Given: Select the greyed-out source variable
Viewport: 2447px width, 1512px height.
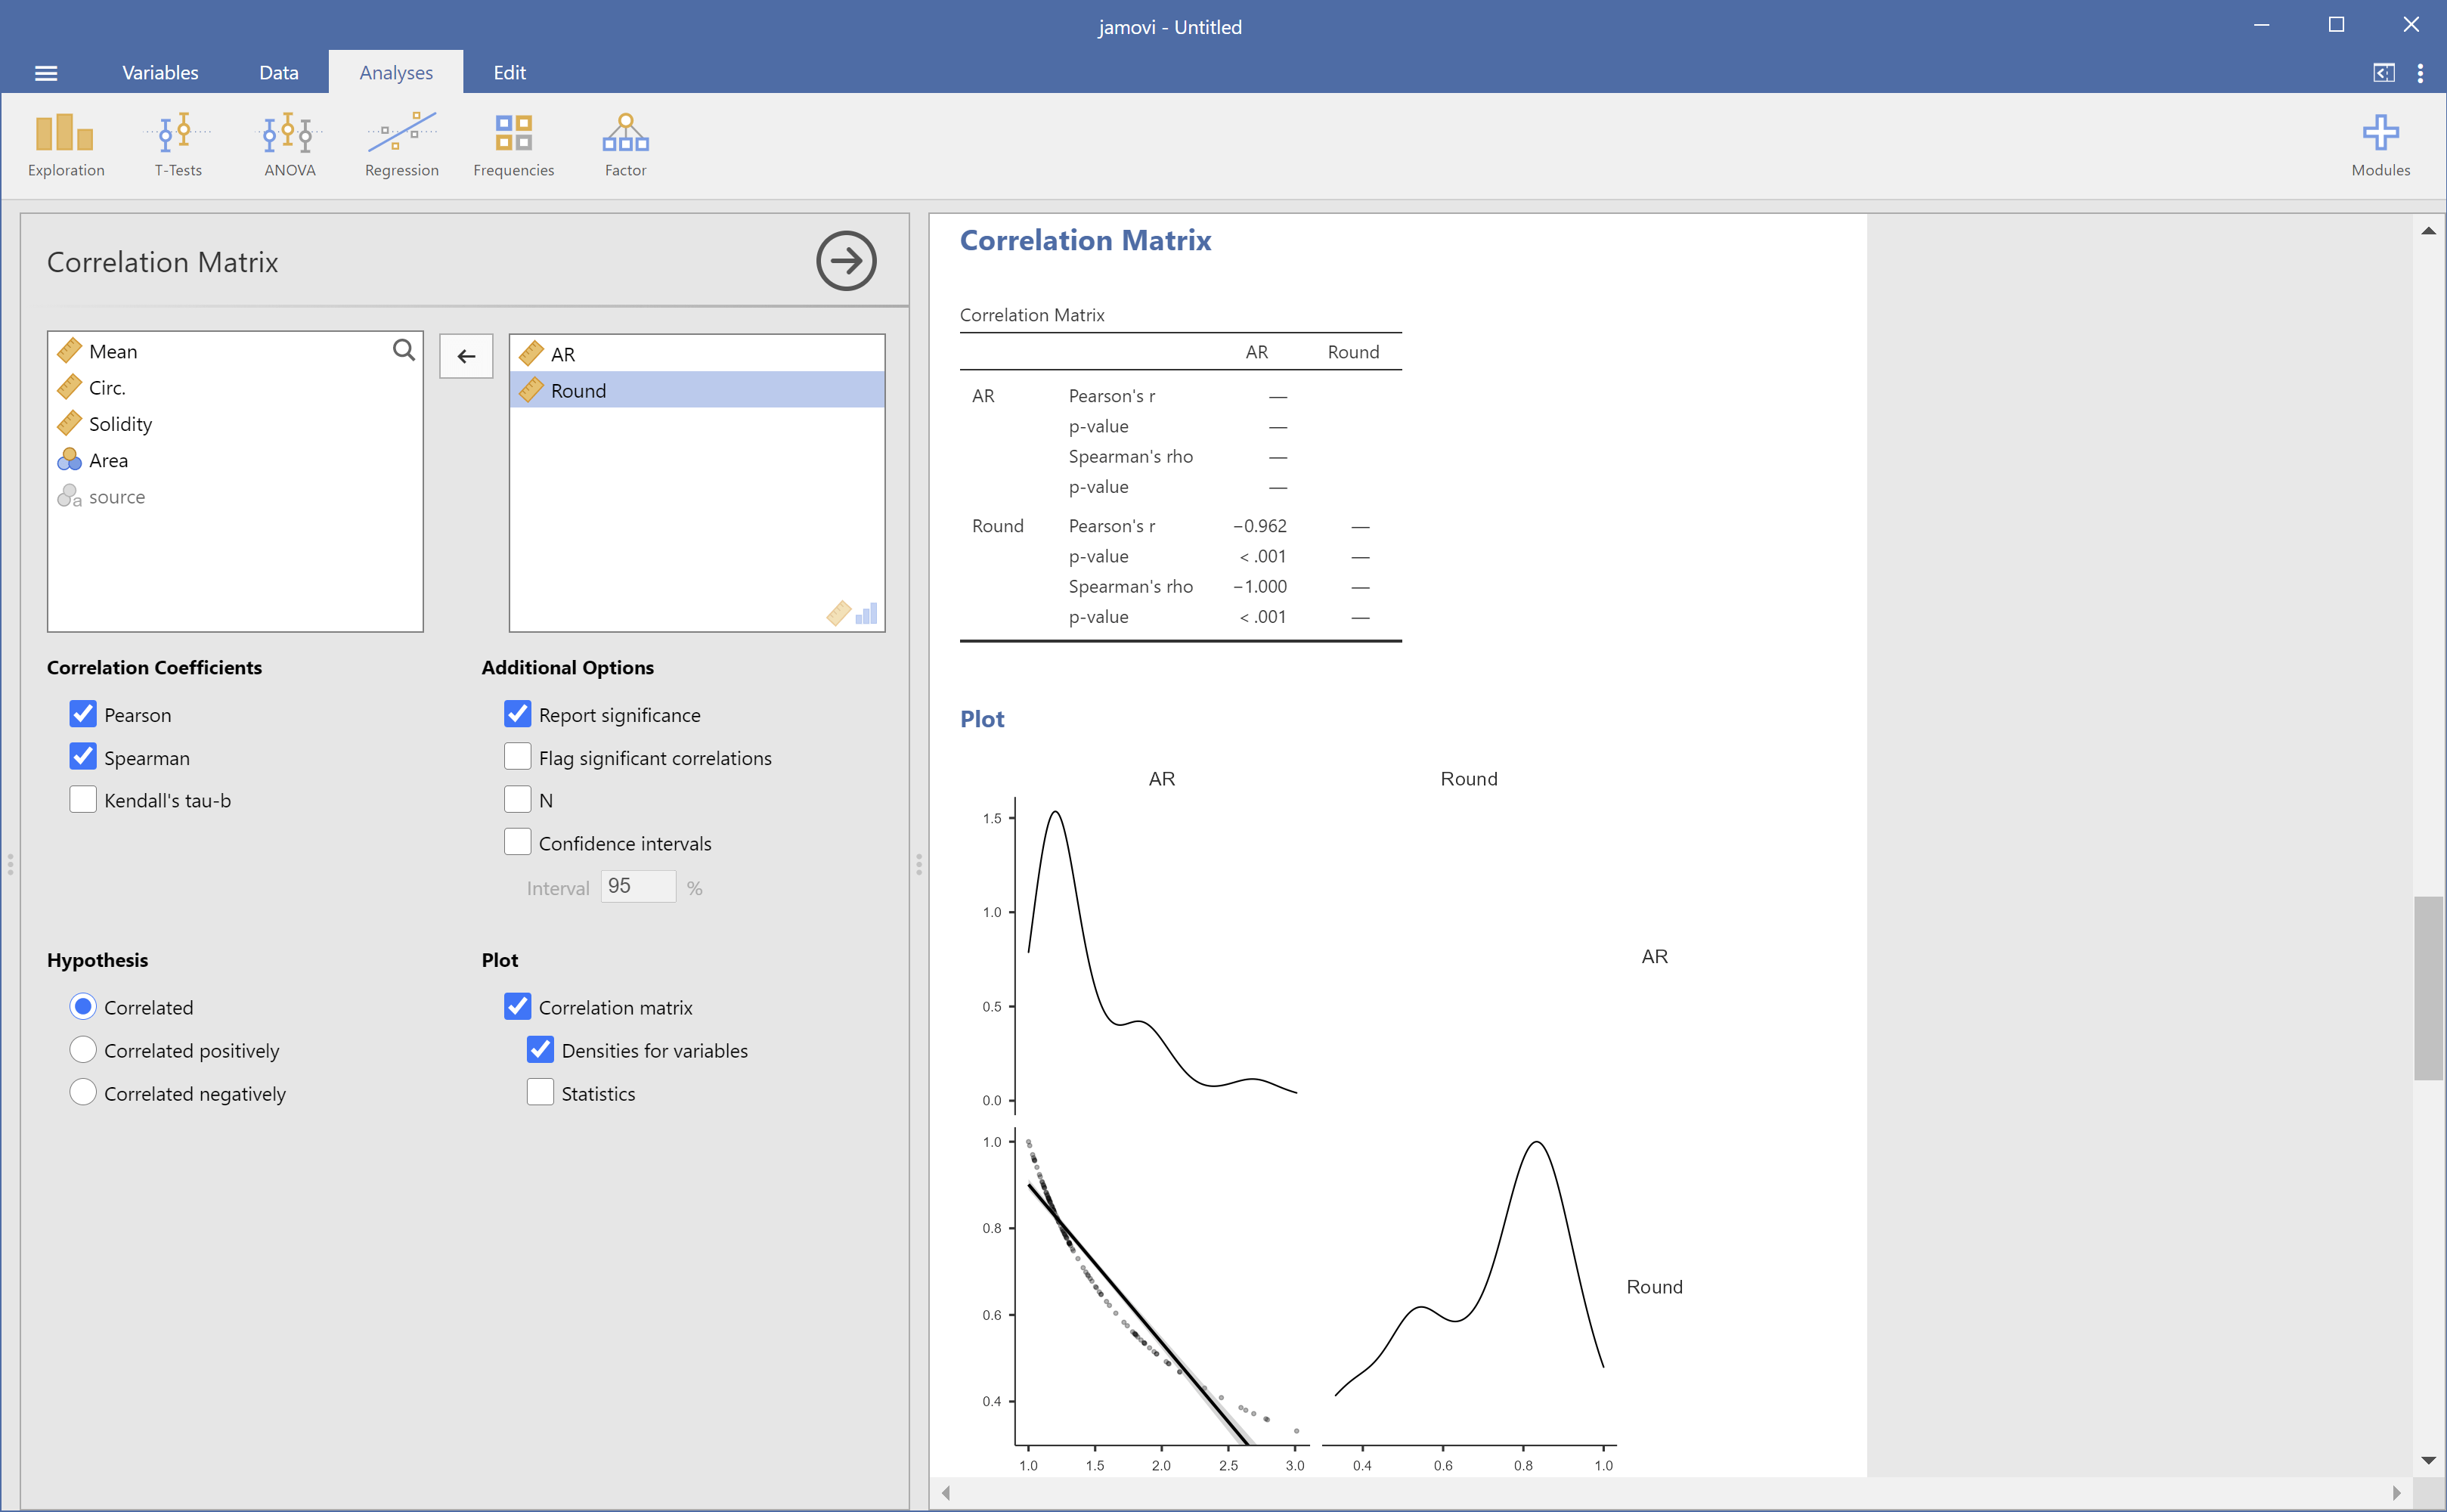Looking at the screenshot, I should (x=235, y=497).
